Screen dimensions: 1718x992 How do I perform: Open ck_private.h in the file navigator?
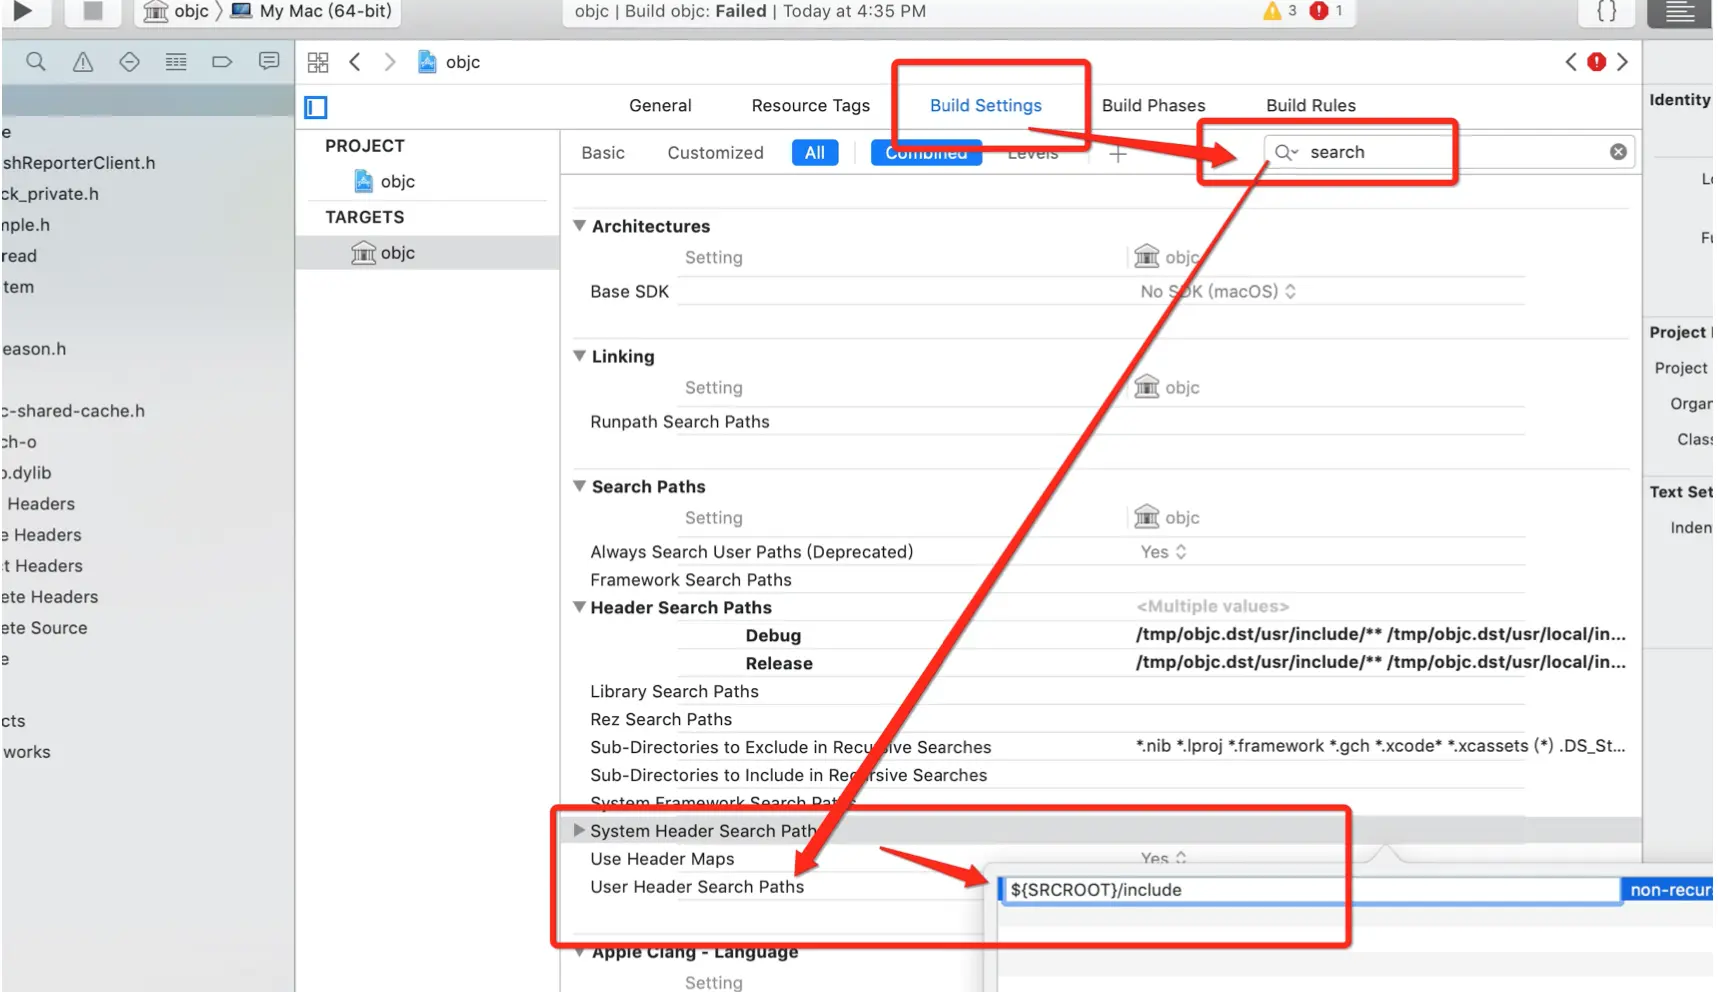50,194
